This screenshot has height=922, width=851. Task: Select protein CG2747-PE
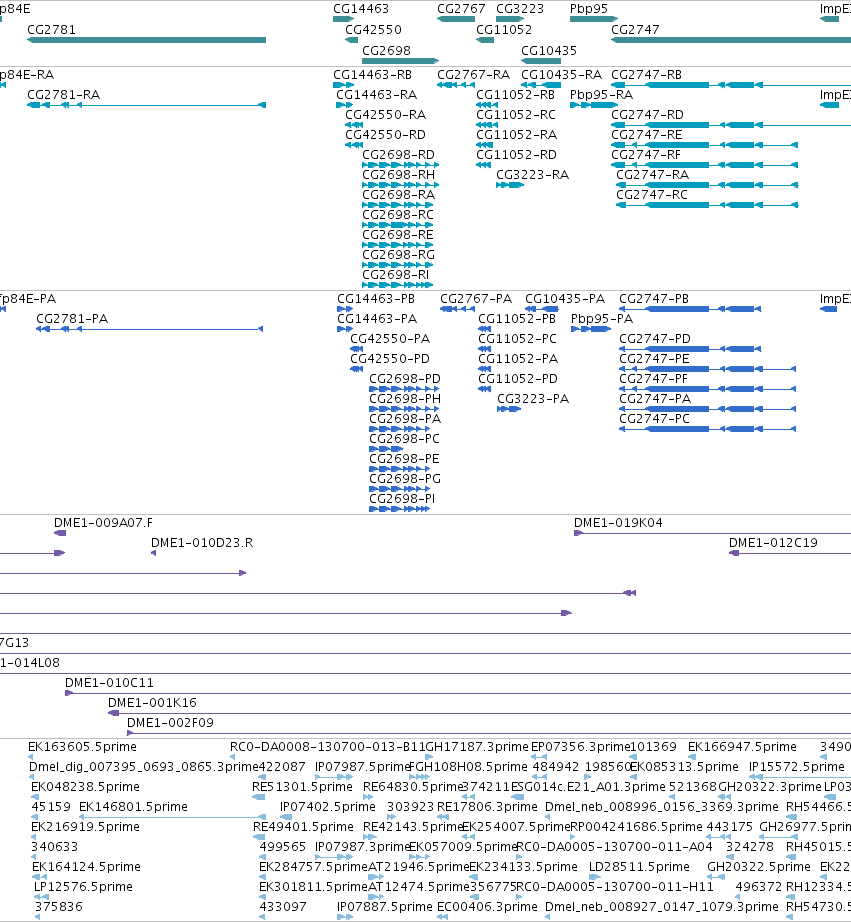tap(654, 359)
